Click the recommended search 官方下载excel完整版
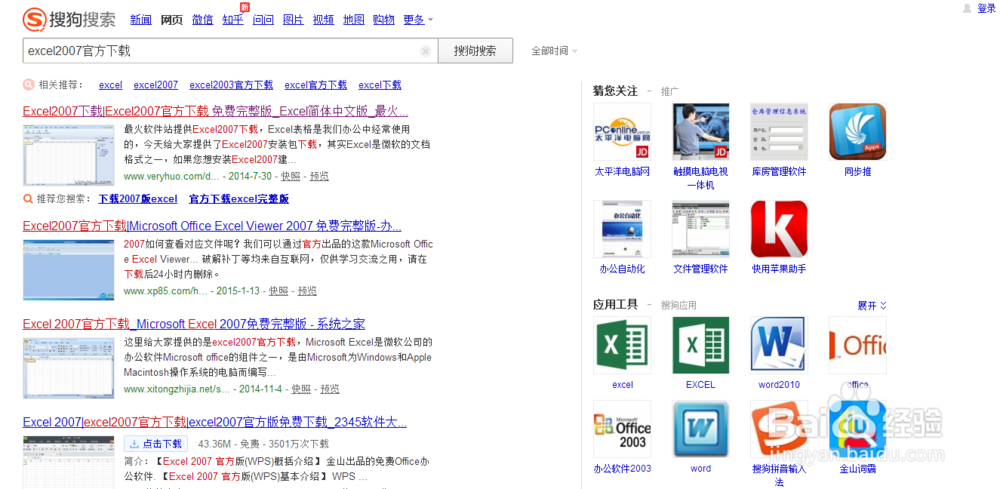1000x489 pixels. pos(239,199)
